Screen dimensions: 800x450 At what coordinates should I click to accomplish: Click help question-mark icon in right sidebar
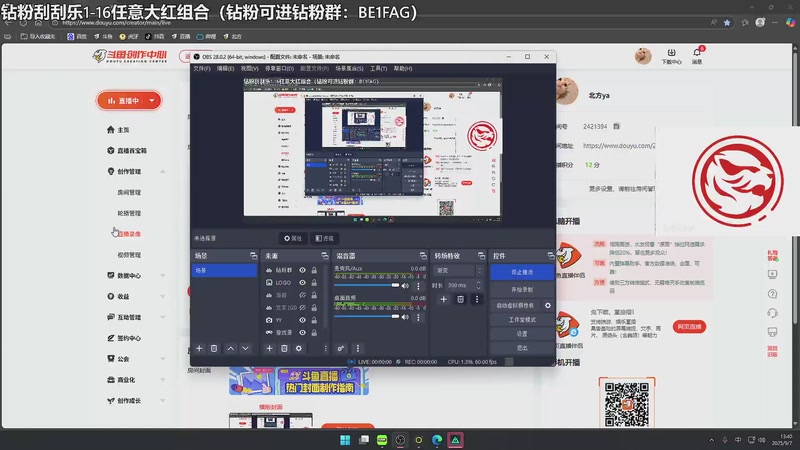(x=772, y=294)
